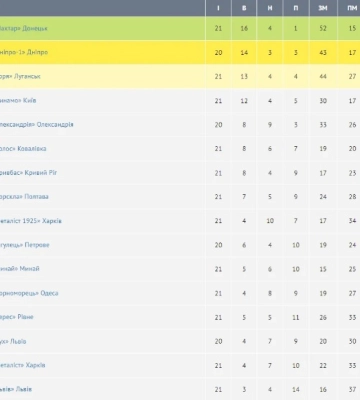Viewport: 360px width, 400px height.
Task: Sort by the «В» wins column header
Action: tap(244, 8)
